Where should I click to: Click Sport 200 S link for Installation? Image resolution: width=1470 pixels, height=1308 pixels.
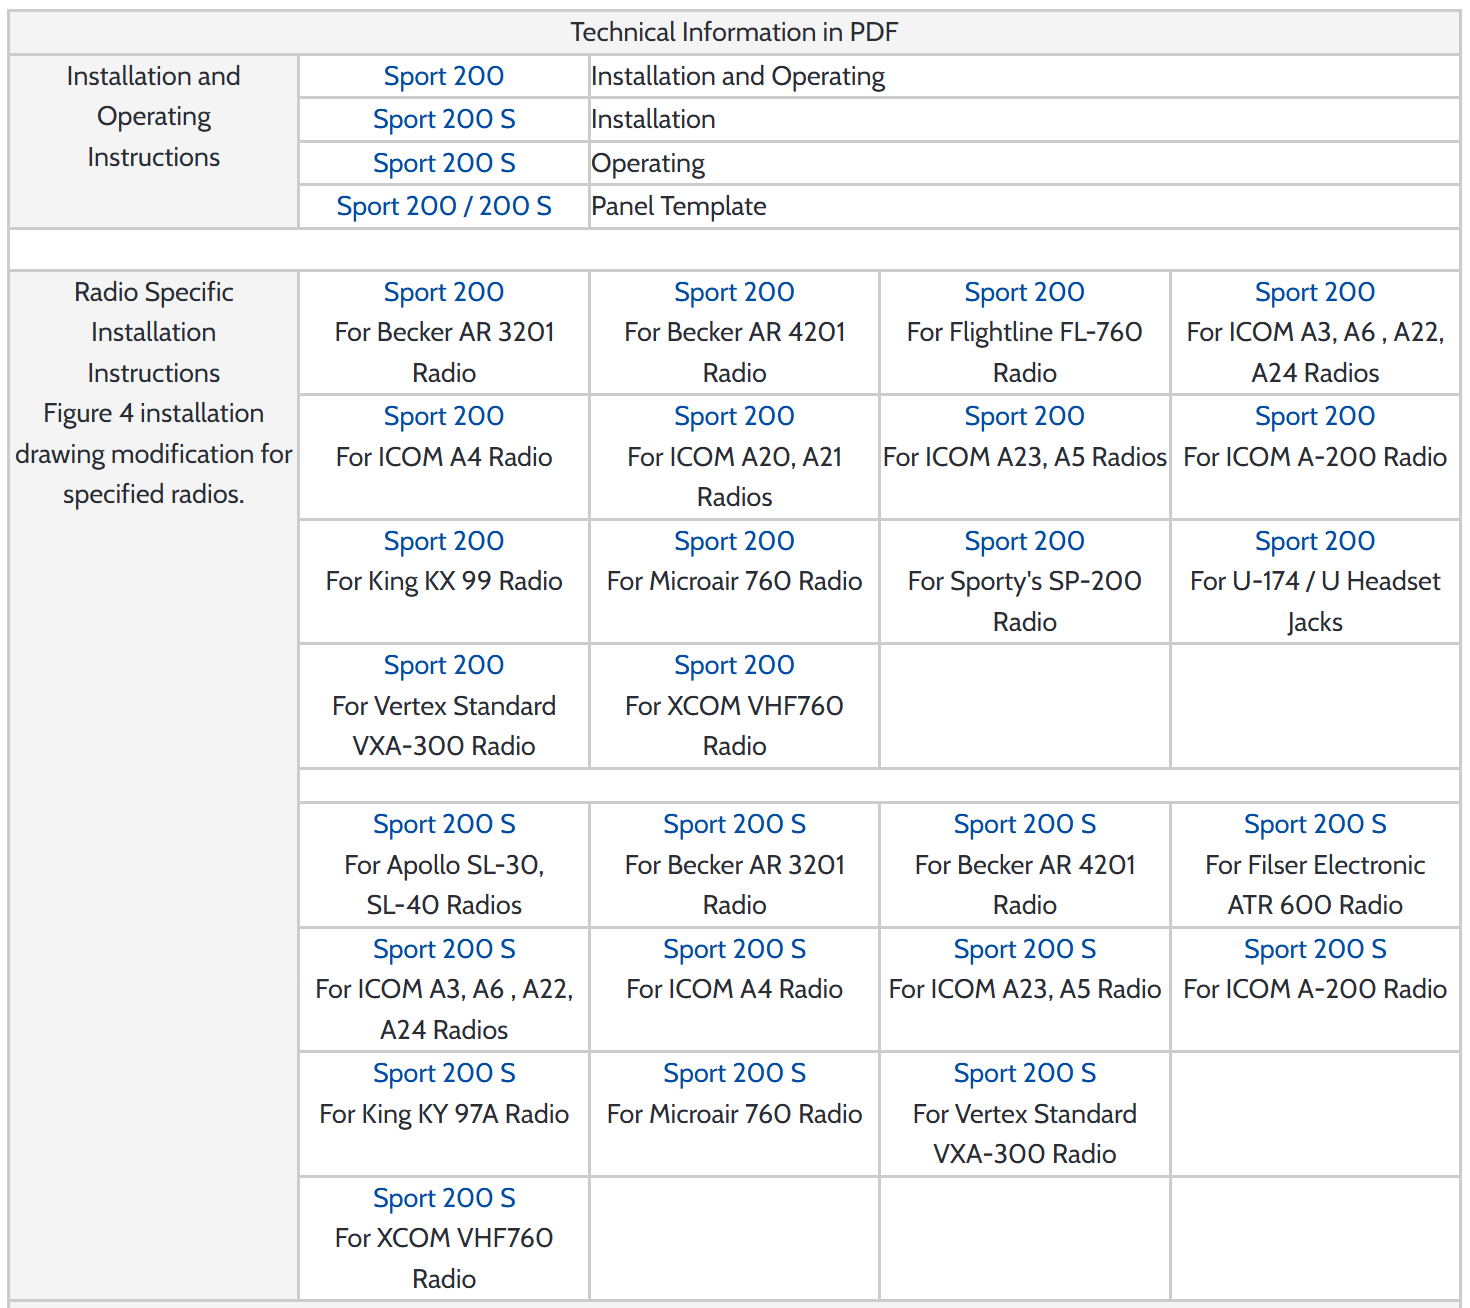(443, 119)
